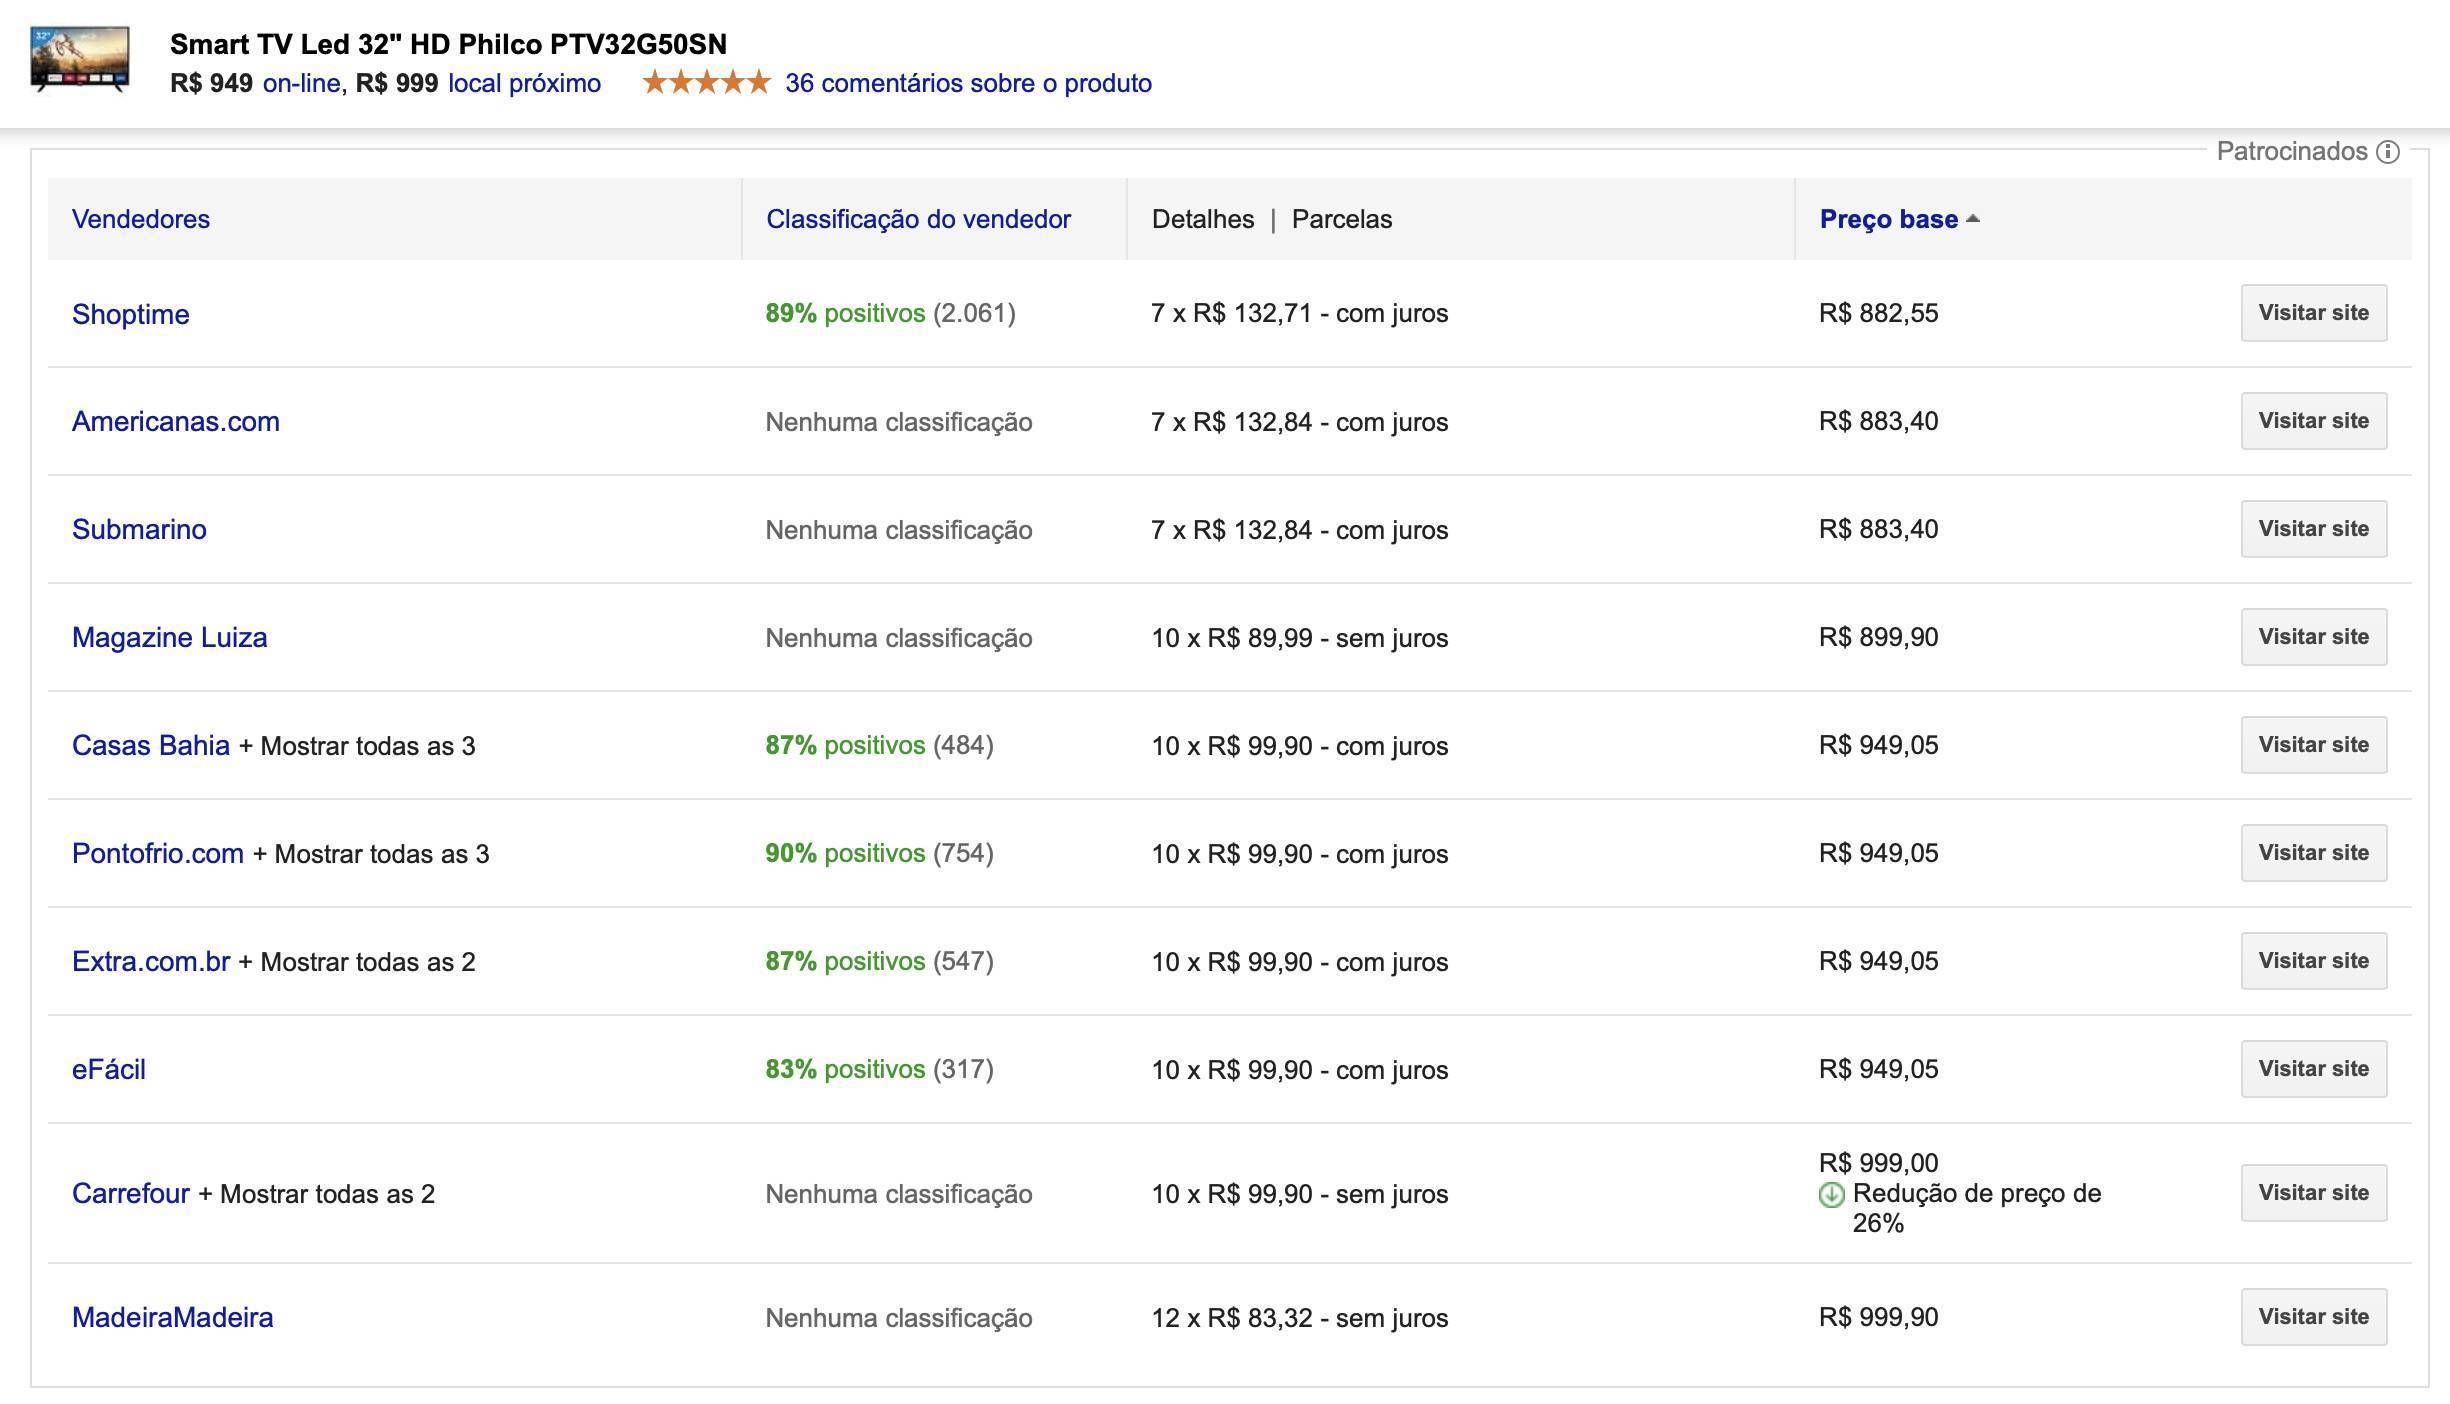Click the Redução de preço de 26% text
This screenshot has width=2450, height=1404.
coord(1976,1208)
